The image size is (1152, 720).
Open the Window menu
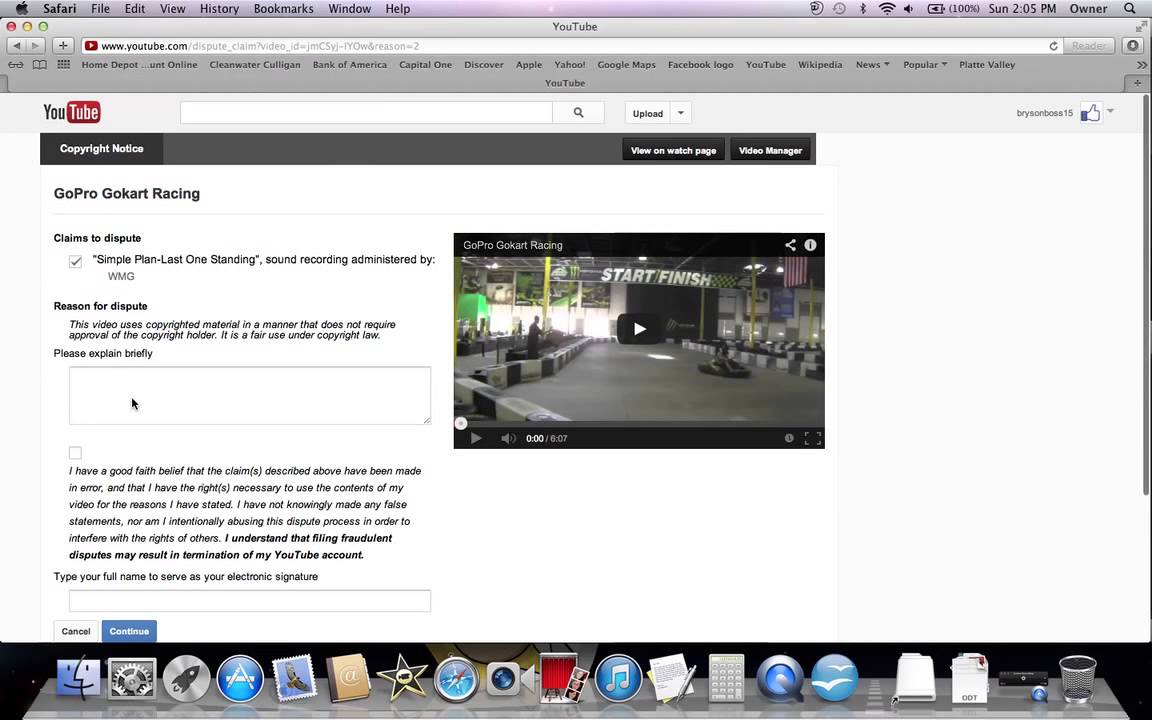[349, 9]
